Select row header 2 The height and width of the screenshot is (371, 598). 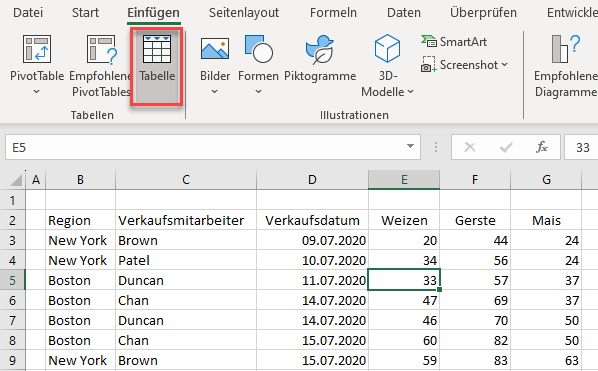[13, 220]
